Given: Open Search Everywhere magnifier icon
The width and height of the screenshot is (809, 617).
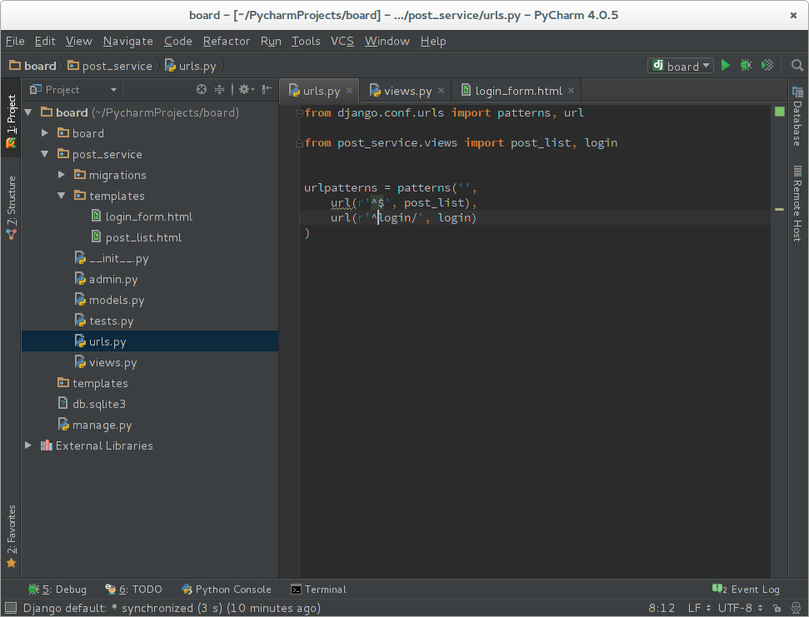Looking at the screenshot, I should pos(797,65).
